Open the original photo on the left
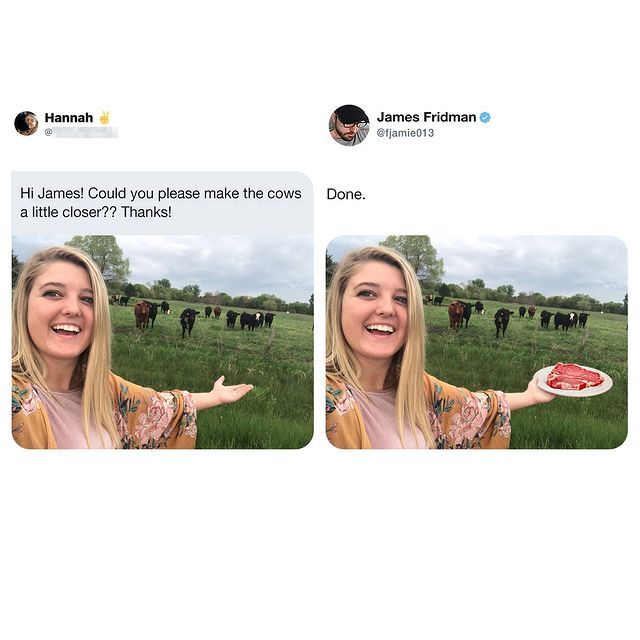The height and width of the screenshot is (640, 640). pos(162,342)
